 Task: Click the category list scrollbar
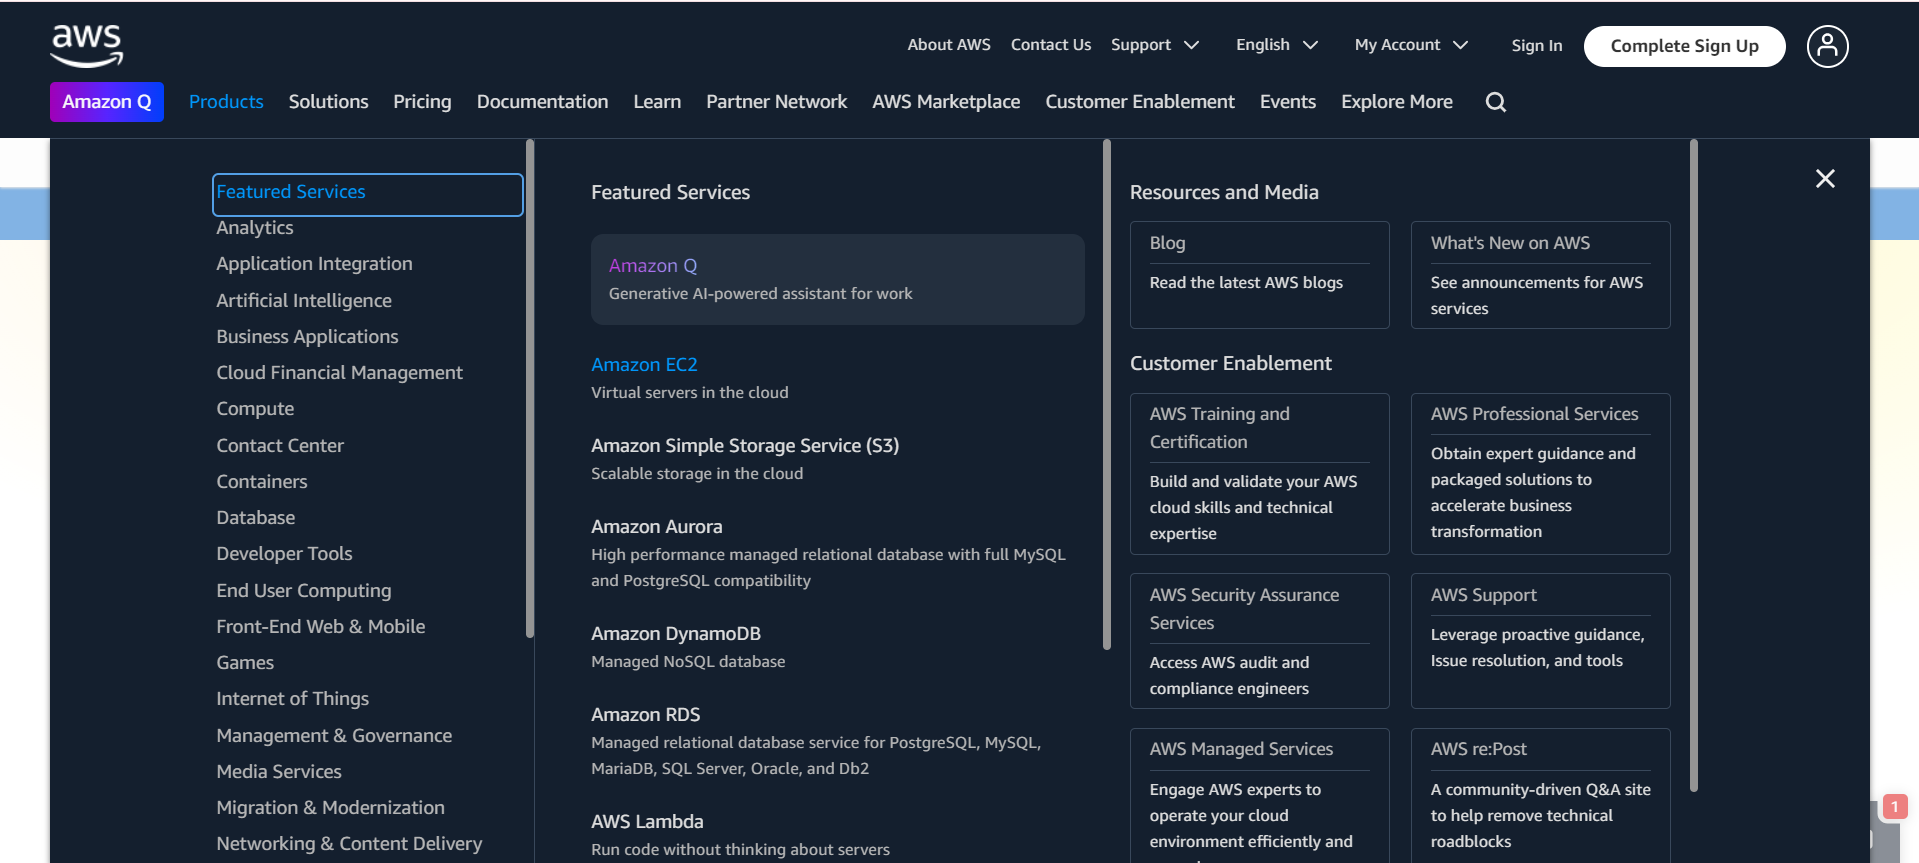tap(530, 388)
